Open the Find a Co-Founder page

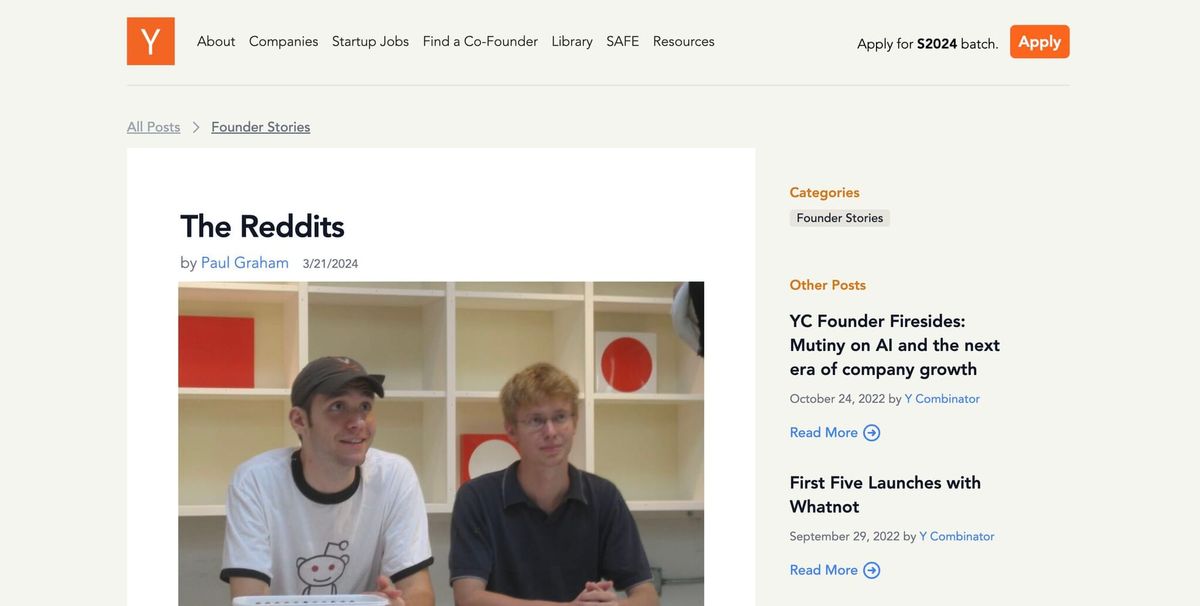pyautogui.click(x=480, y=41)
